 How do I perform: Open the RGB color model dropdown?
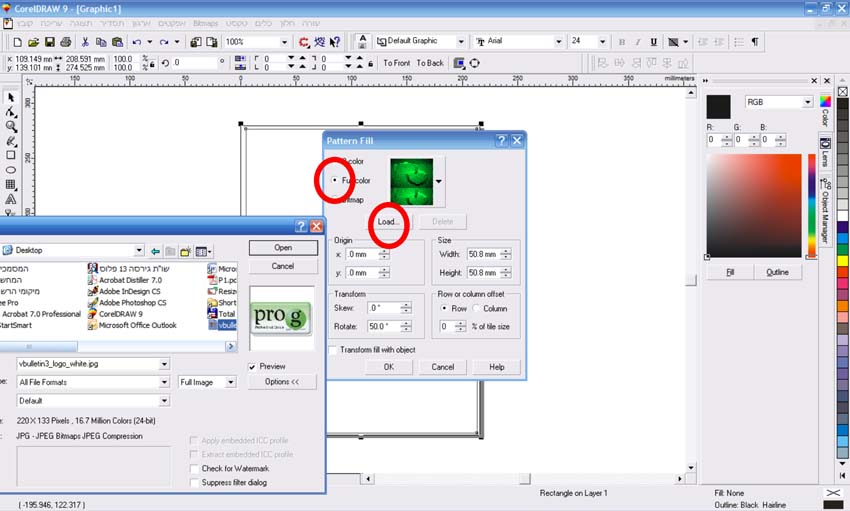click(808, 102)
